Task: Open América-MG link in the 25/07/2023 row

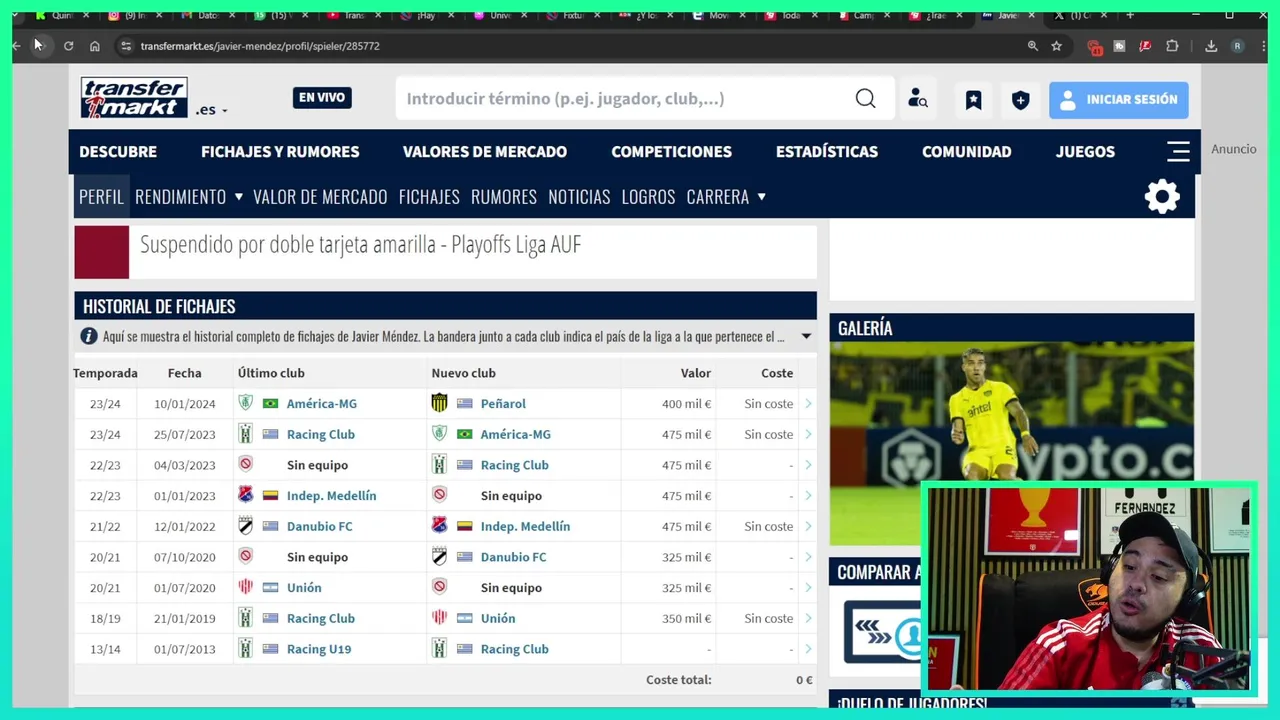Action: [x=515, y=434]
